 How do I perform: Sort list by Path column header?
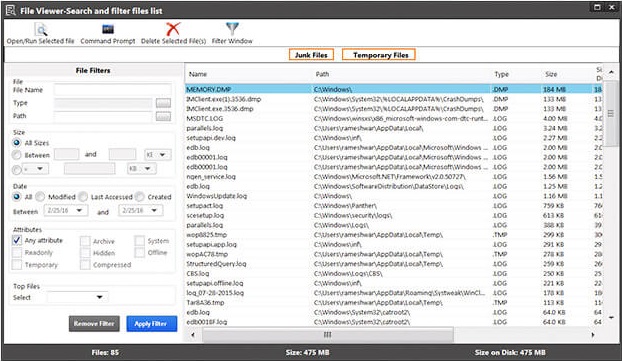point(322,74)
